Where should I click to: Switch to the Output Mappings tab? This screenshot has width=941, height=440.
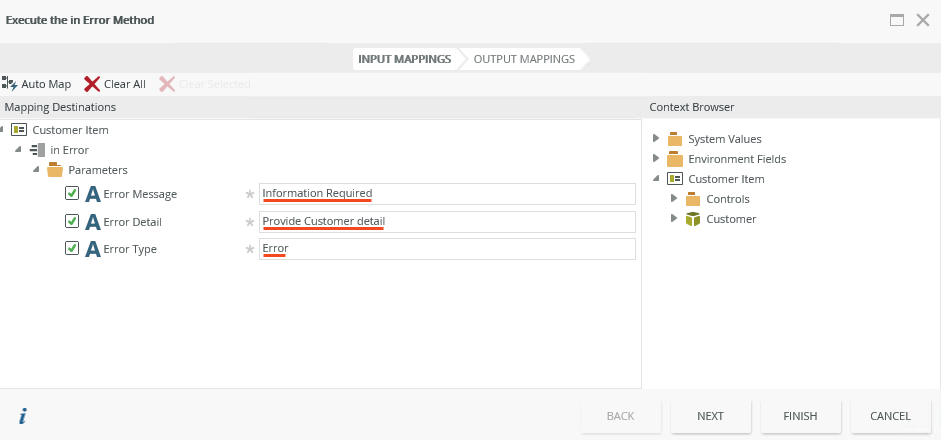[x=524, y=59]
